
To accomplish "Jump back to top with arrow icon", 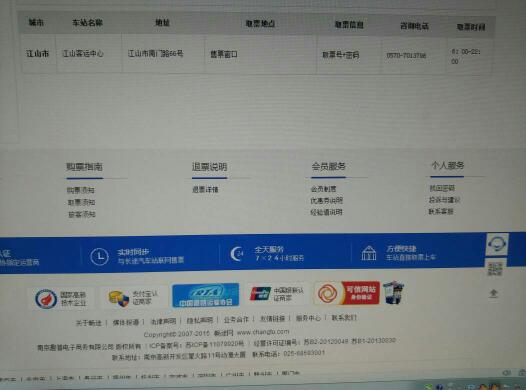I will point(493,293).
